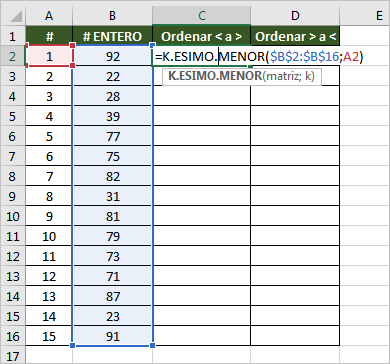
Task: Click the '# ENTERO' header cell
Action: (113, 36)
